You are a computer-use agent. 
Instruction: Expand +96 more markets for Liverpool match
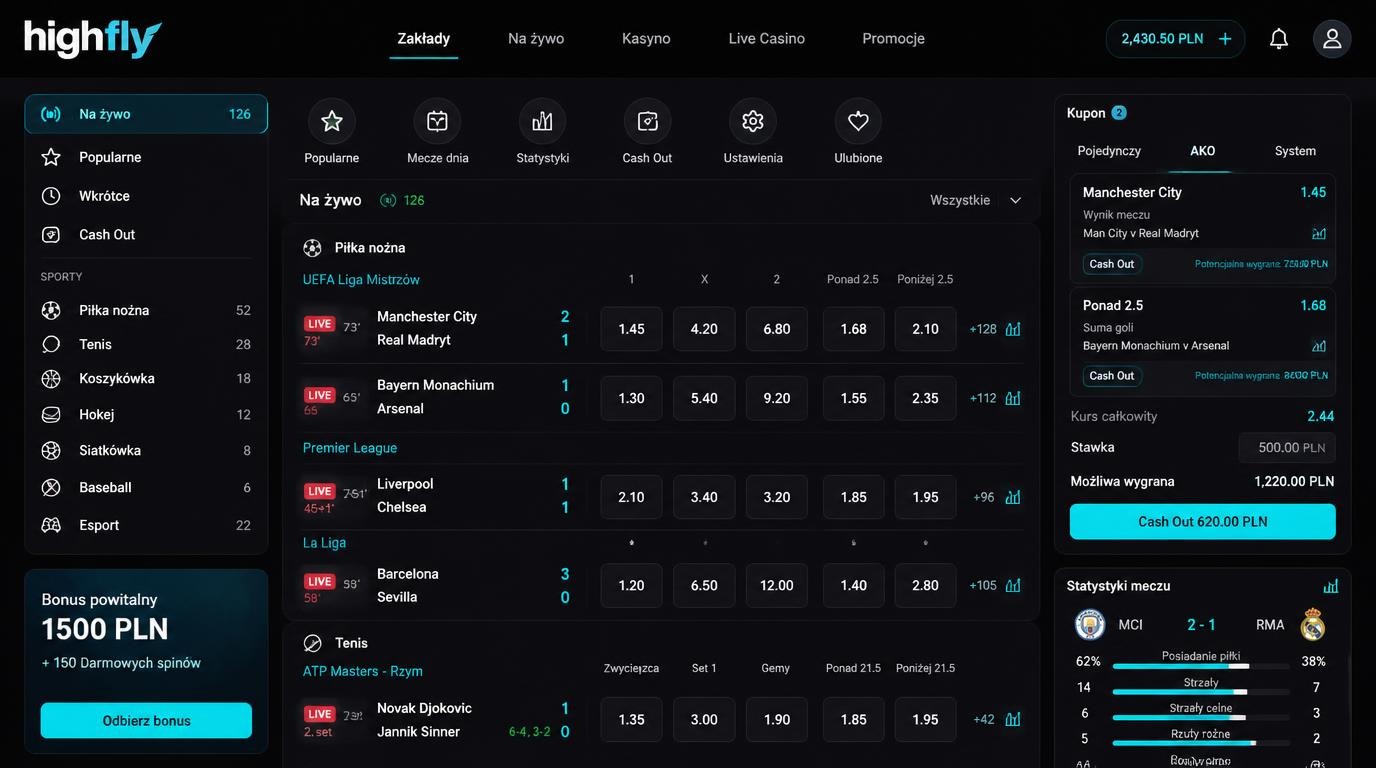984,497
